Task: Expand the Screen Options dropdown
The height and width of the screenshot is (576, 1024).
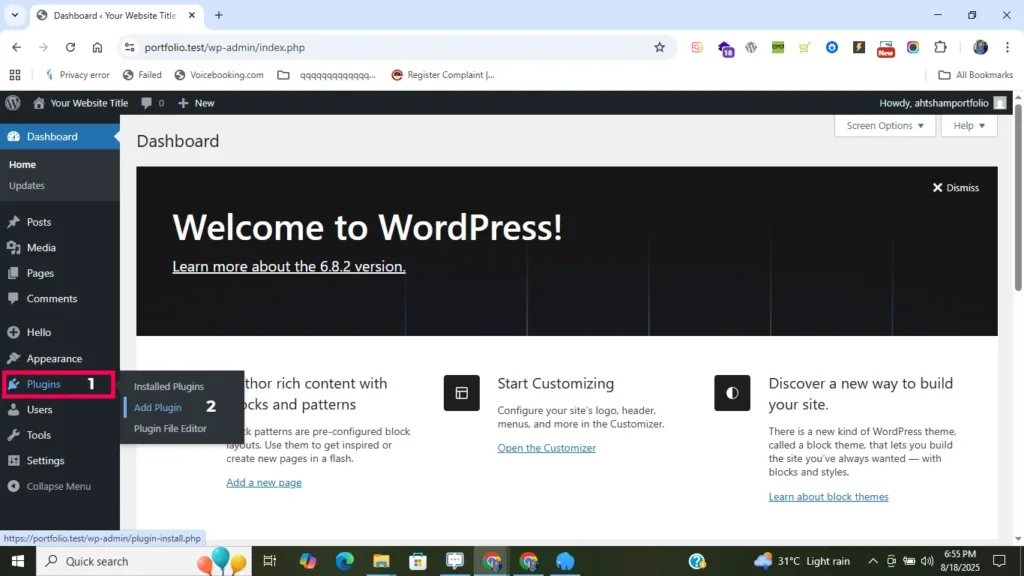Action: (x=885, y=126)
